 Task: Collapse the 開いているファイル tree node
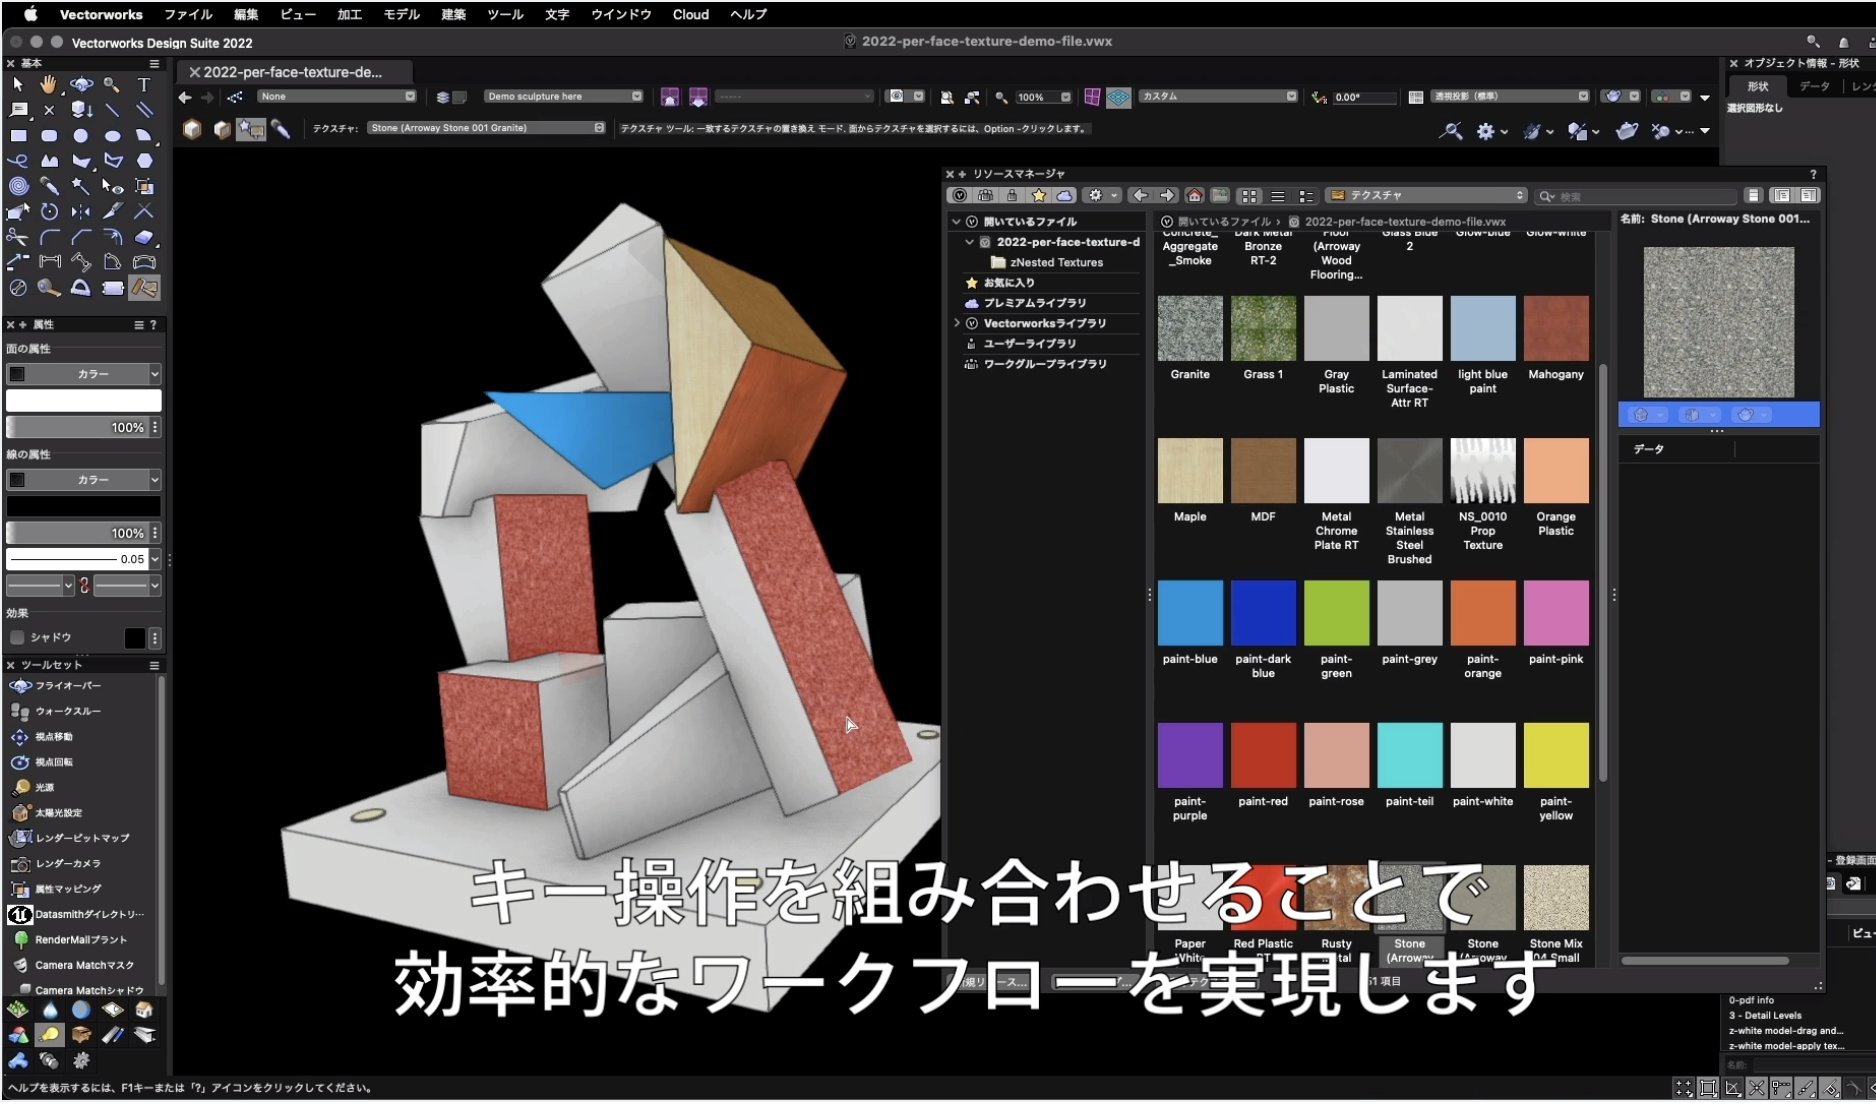pos(956,222)
